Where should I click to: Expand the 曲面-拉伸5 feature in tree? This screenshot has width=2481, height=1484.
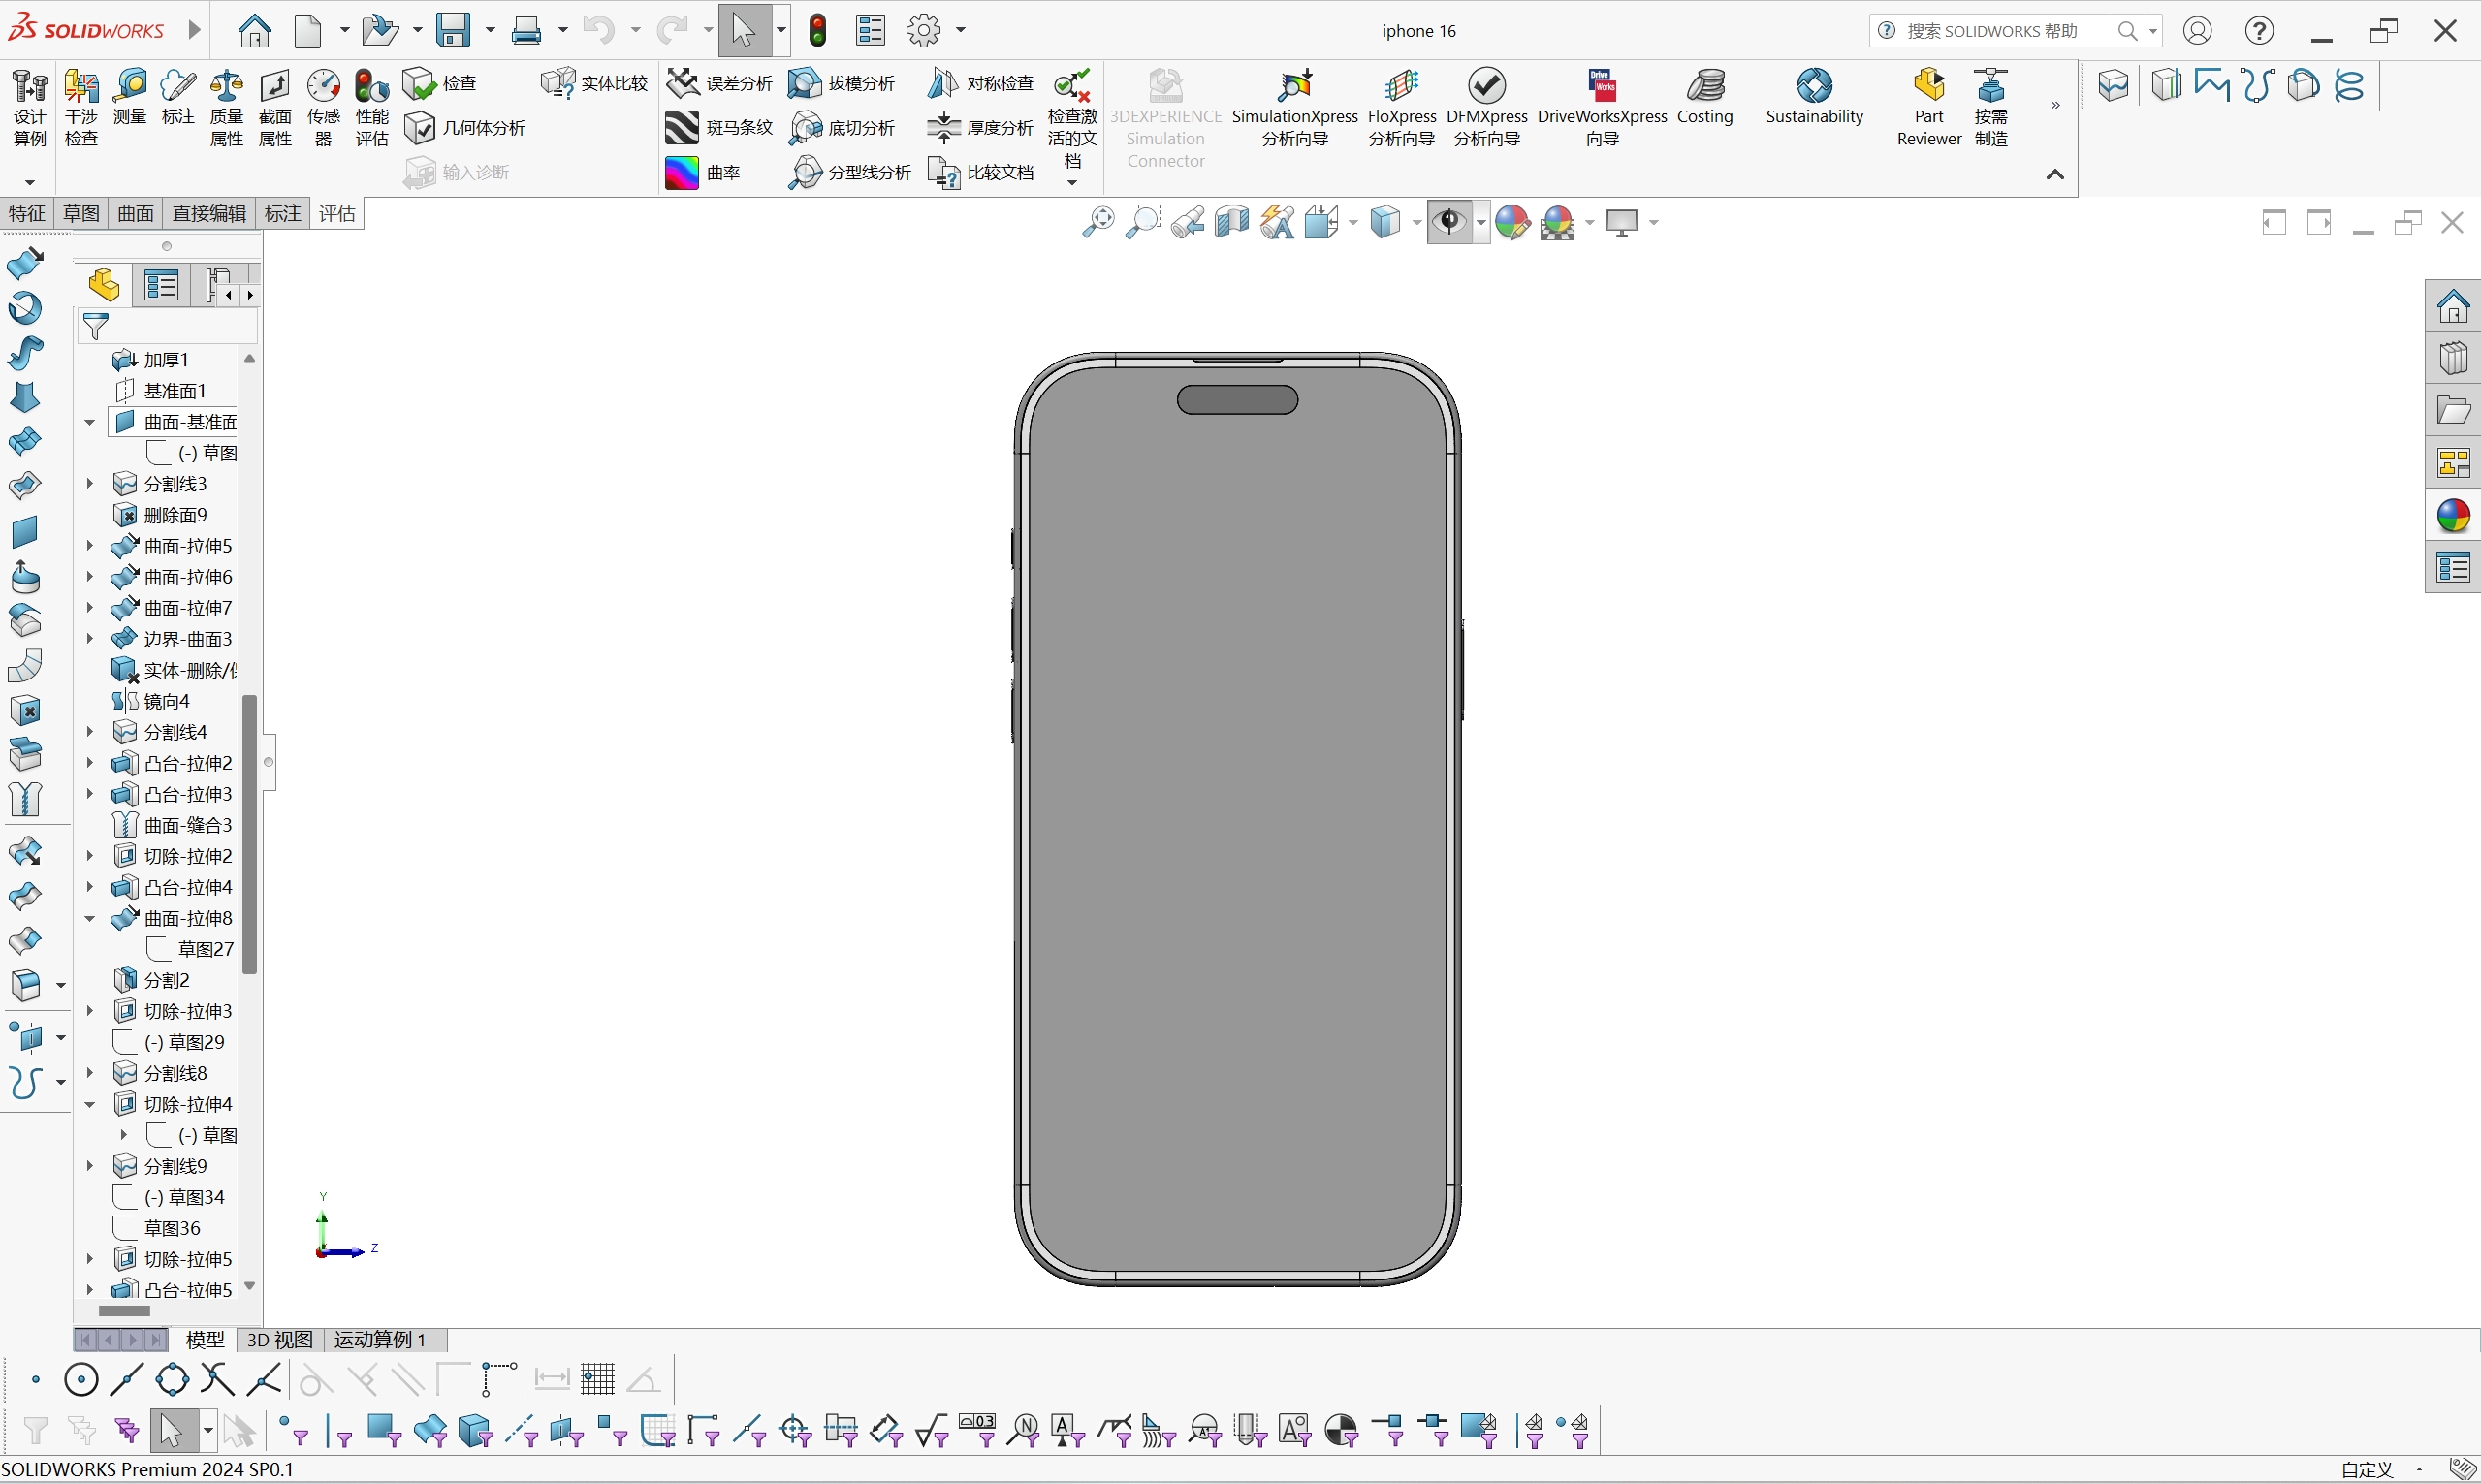[x=88, y=546]
